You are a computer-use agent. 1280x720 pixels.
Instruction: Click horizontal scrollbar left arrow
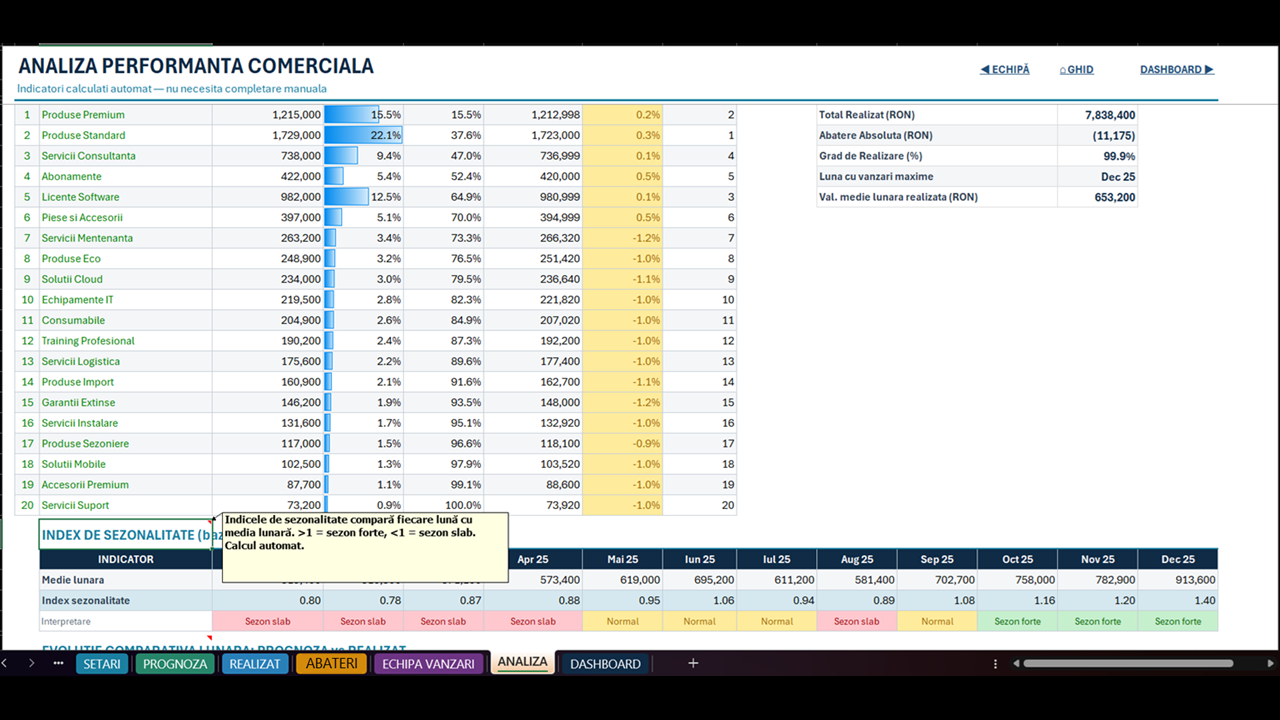pyautogui.click(x=1016, y=663)
